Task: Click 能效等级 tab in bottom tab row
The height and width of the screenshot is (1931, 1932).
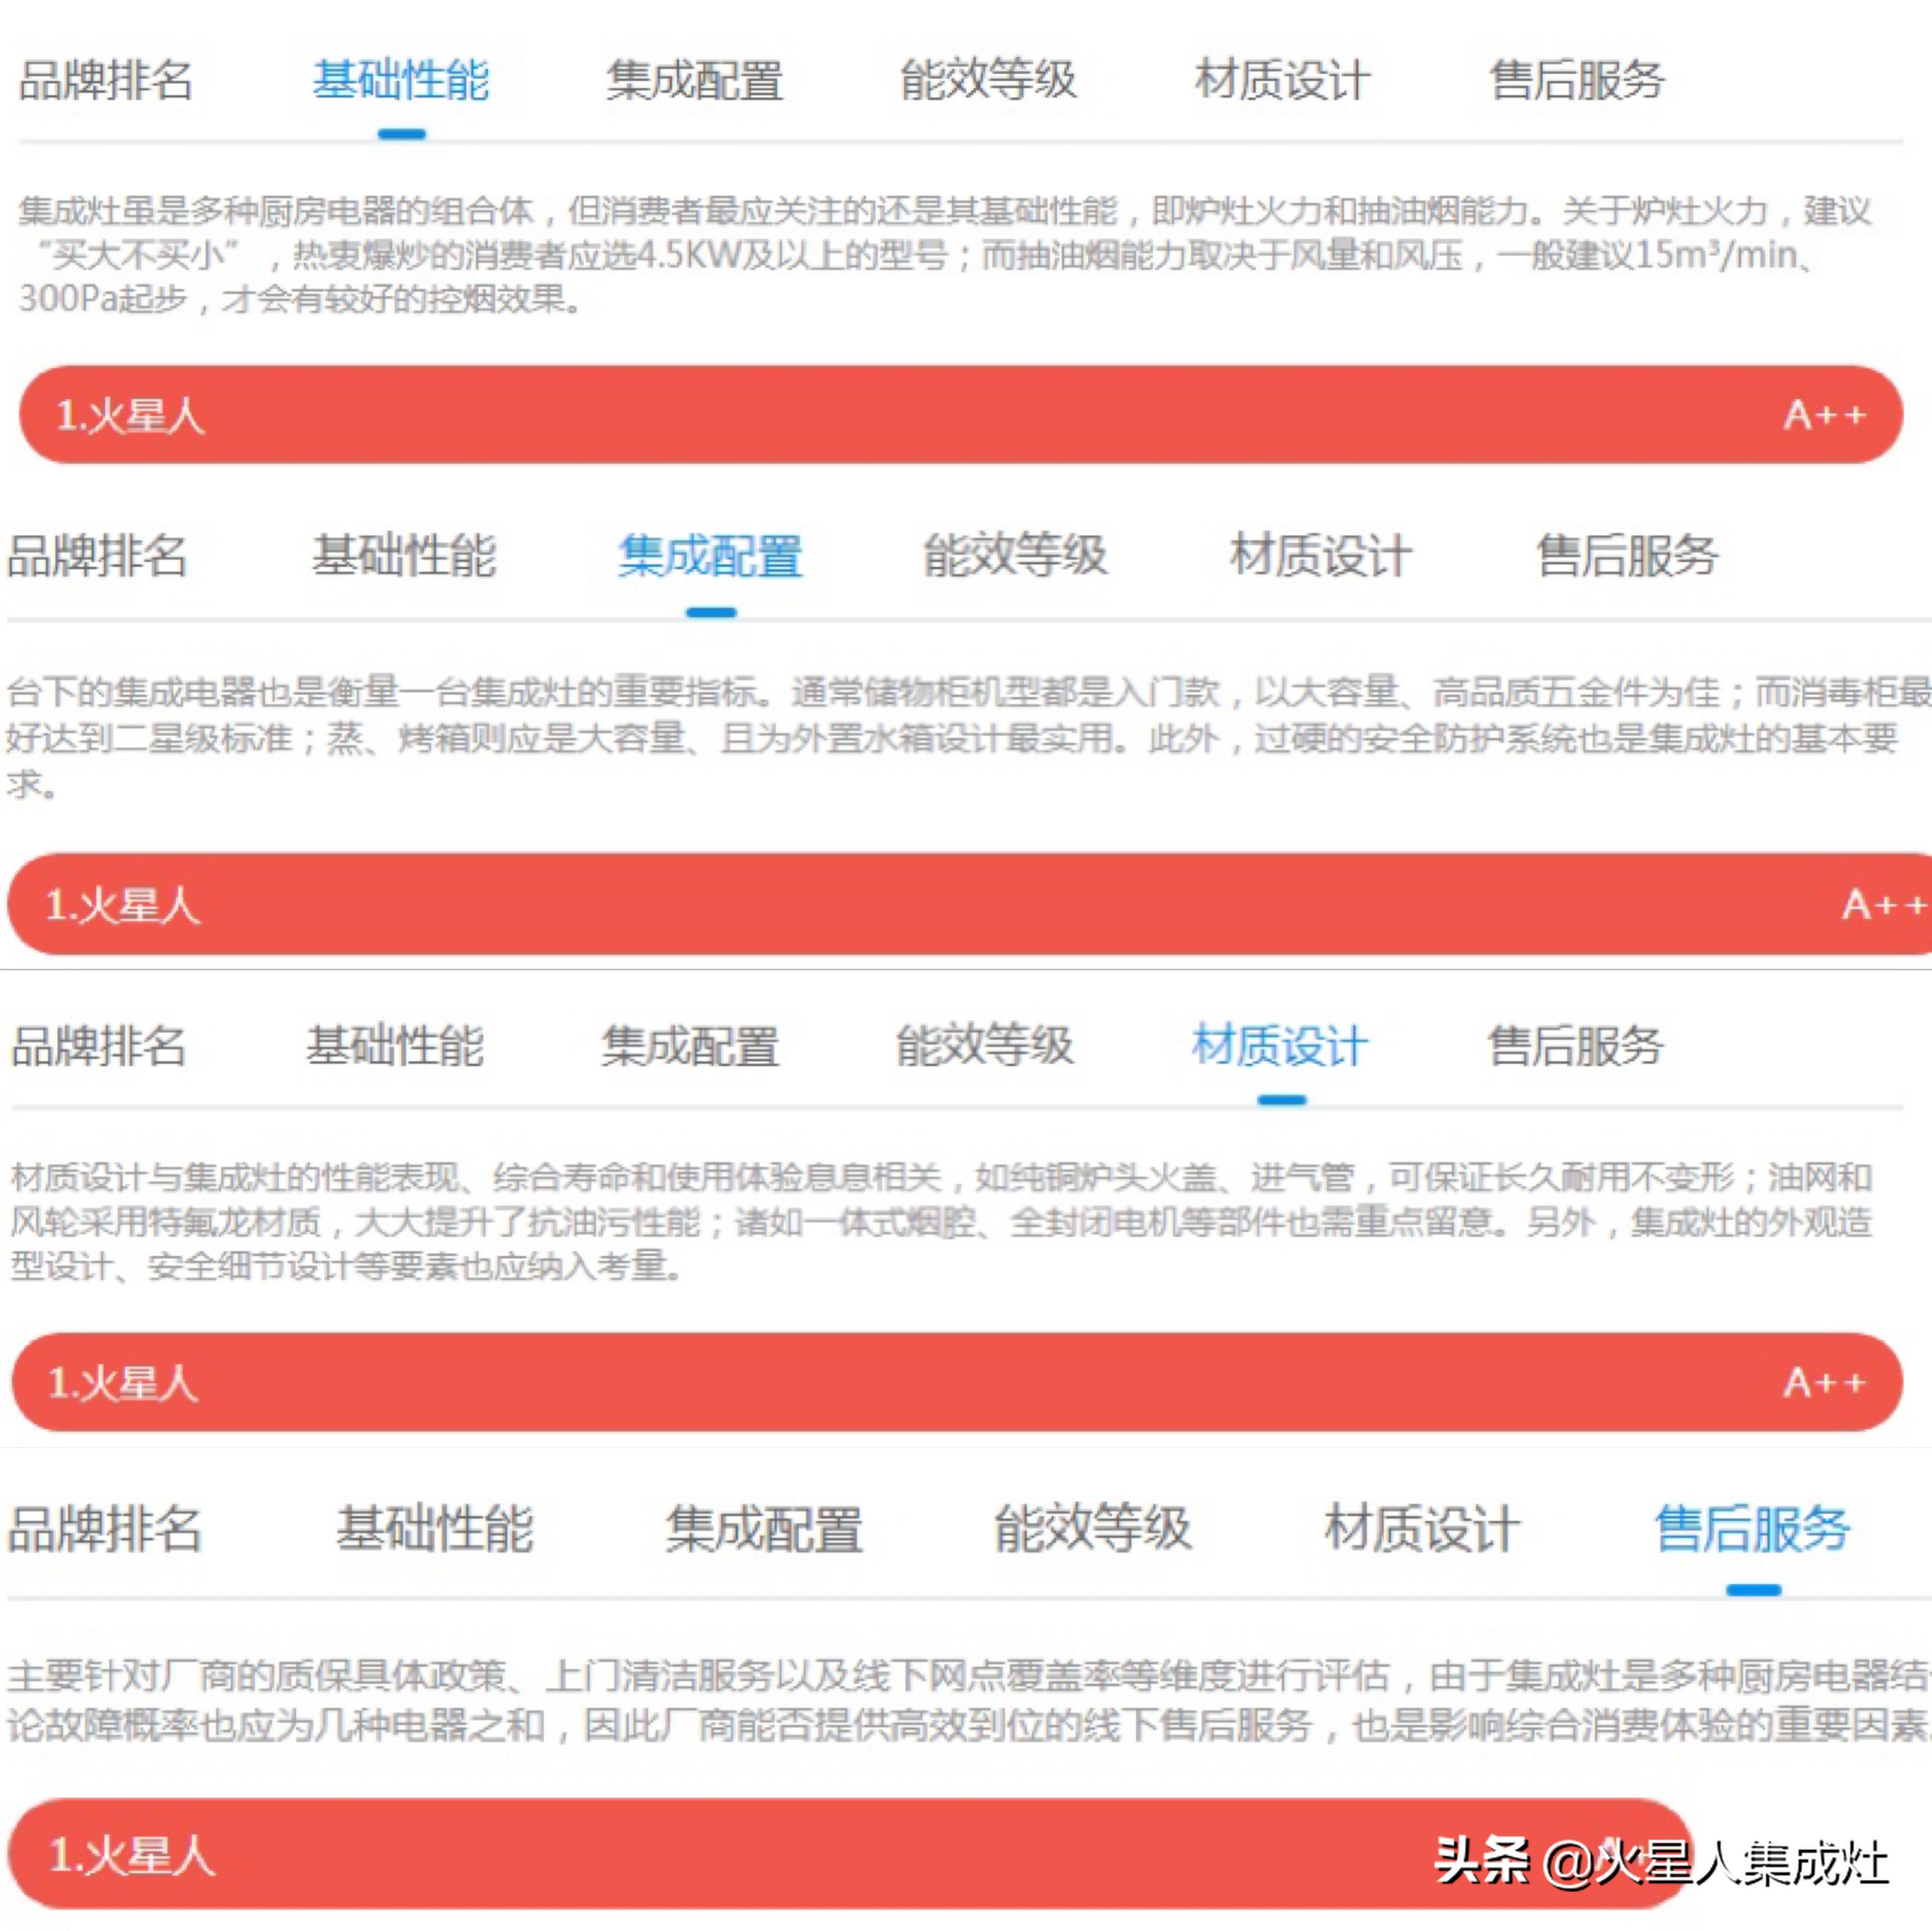Action: pos(1093,1528)
